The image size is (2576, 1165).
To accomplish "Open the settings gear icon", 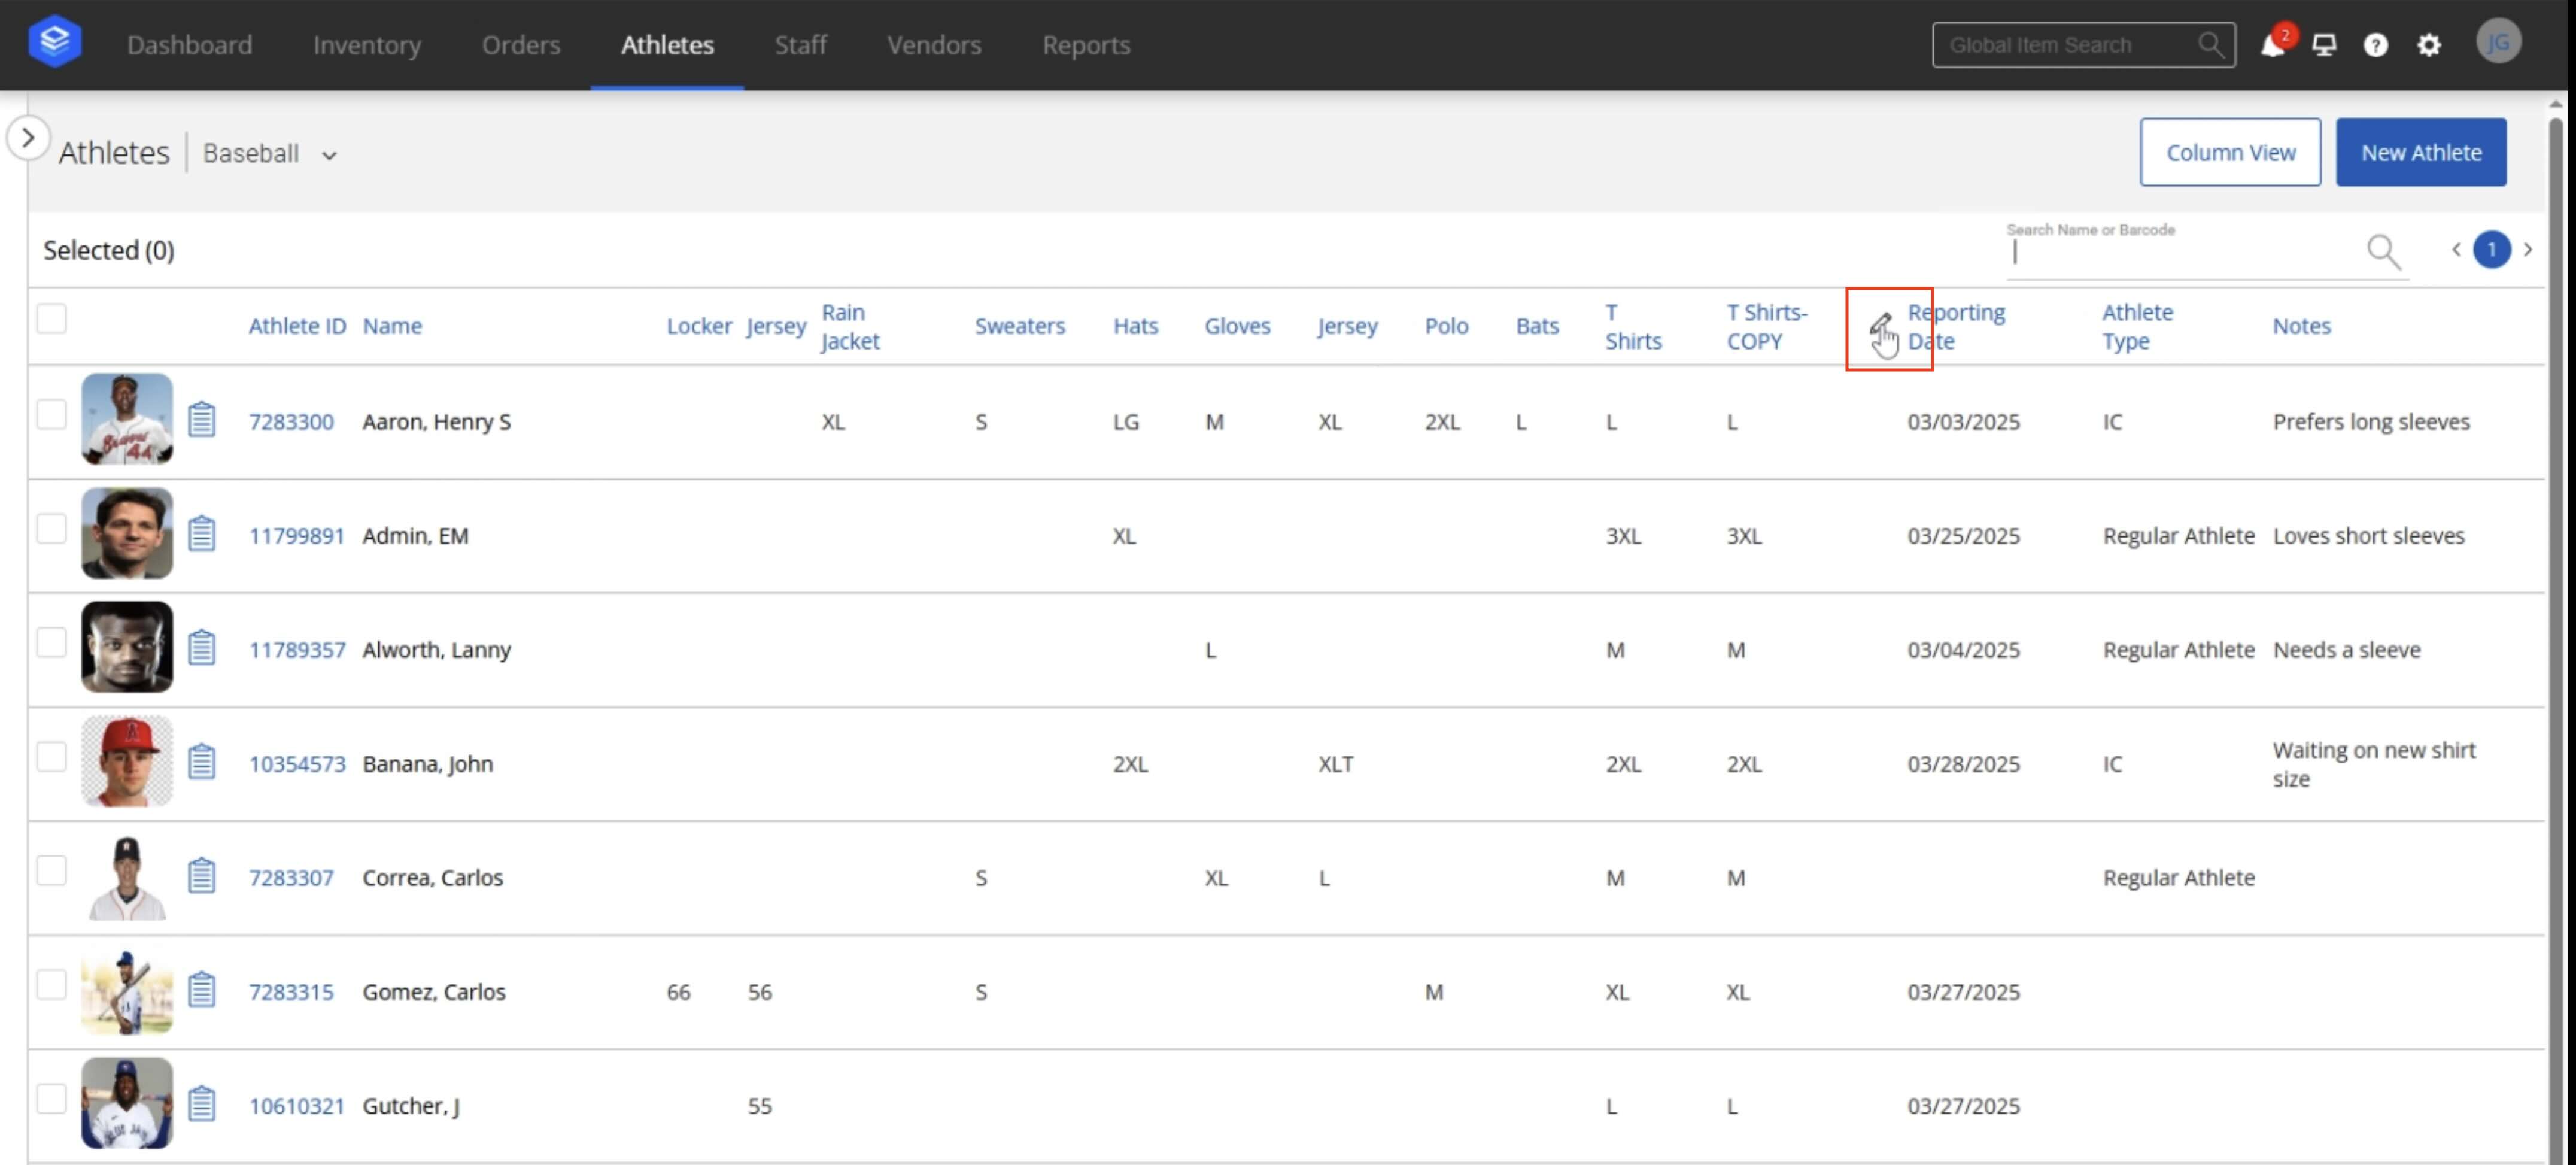I will pyautogui.click(x=2429, y=45).
